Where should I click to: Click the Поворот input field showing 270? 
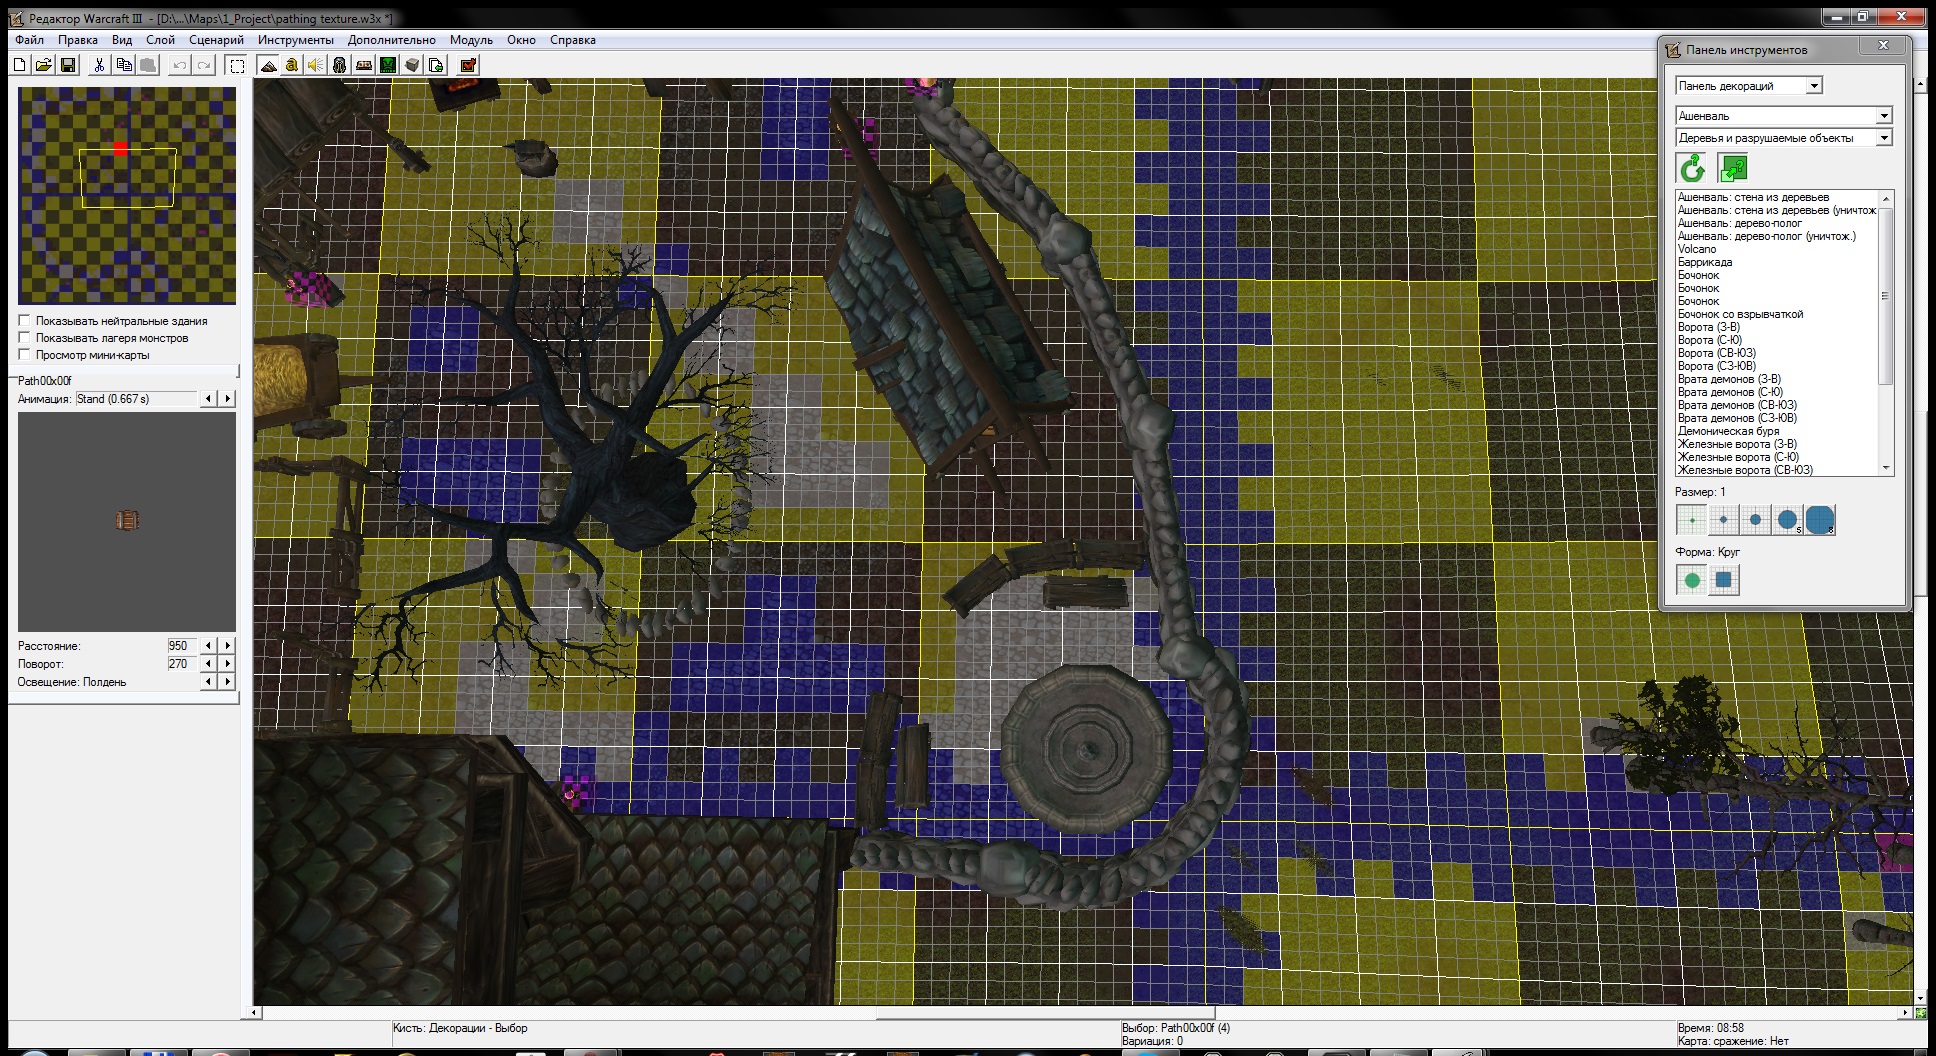(x=182, y=664)
